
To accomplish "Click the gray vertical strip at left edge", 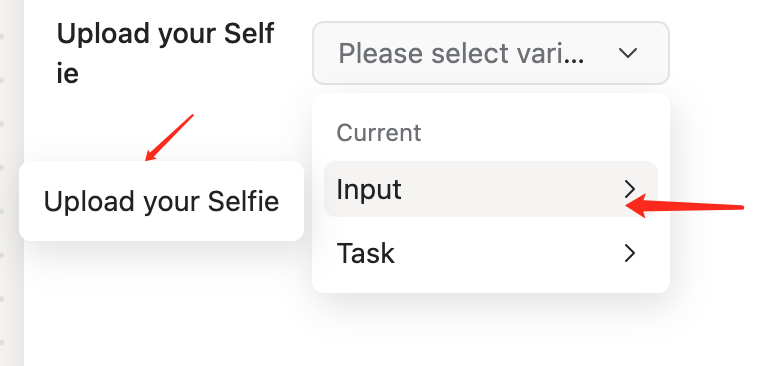I will [12, 183].
